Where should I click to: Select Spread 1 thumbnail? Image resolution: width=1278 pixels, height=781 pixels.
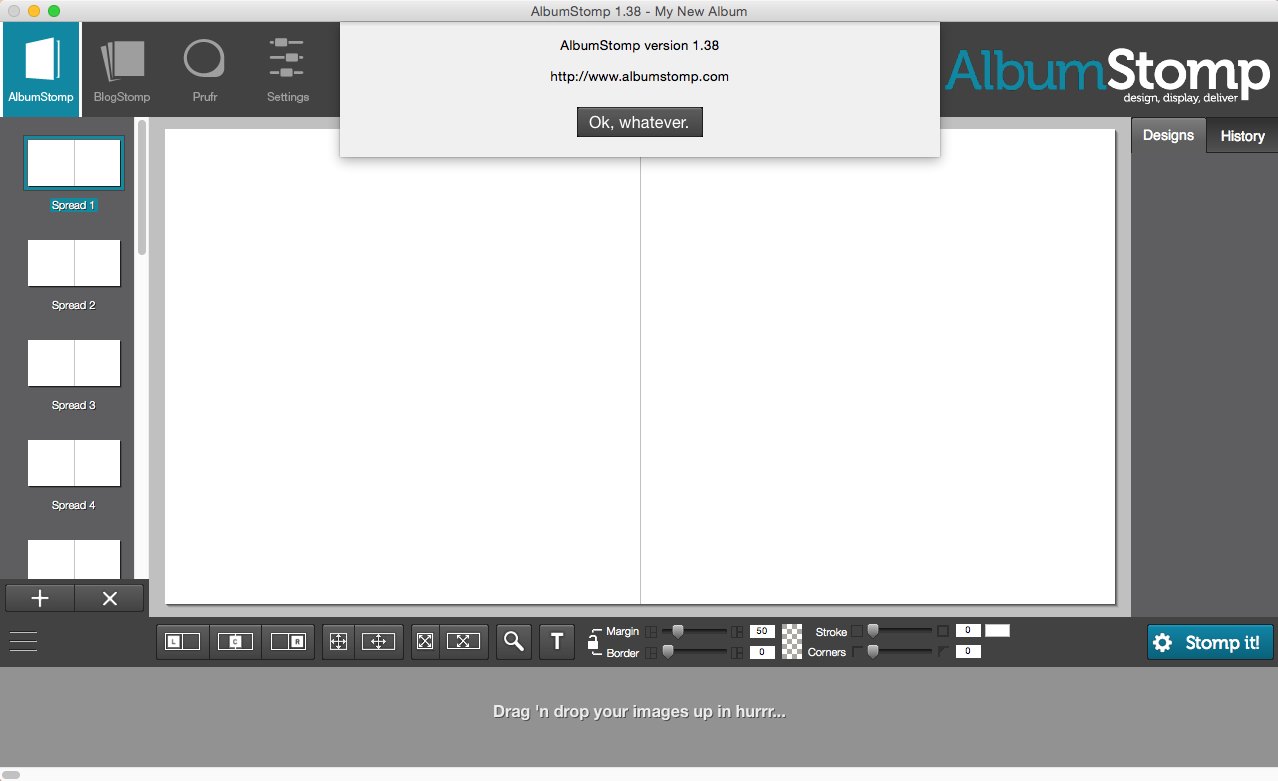click(74, 163)
